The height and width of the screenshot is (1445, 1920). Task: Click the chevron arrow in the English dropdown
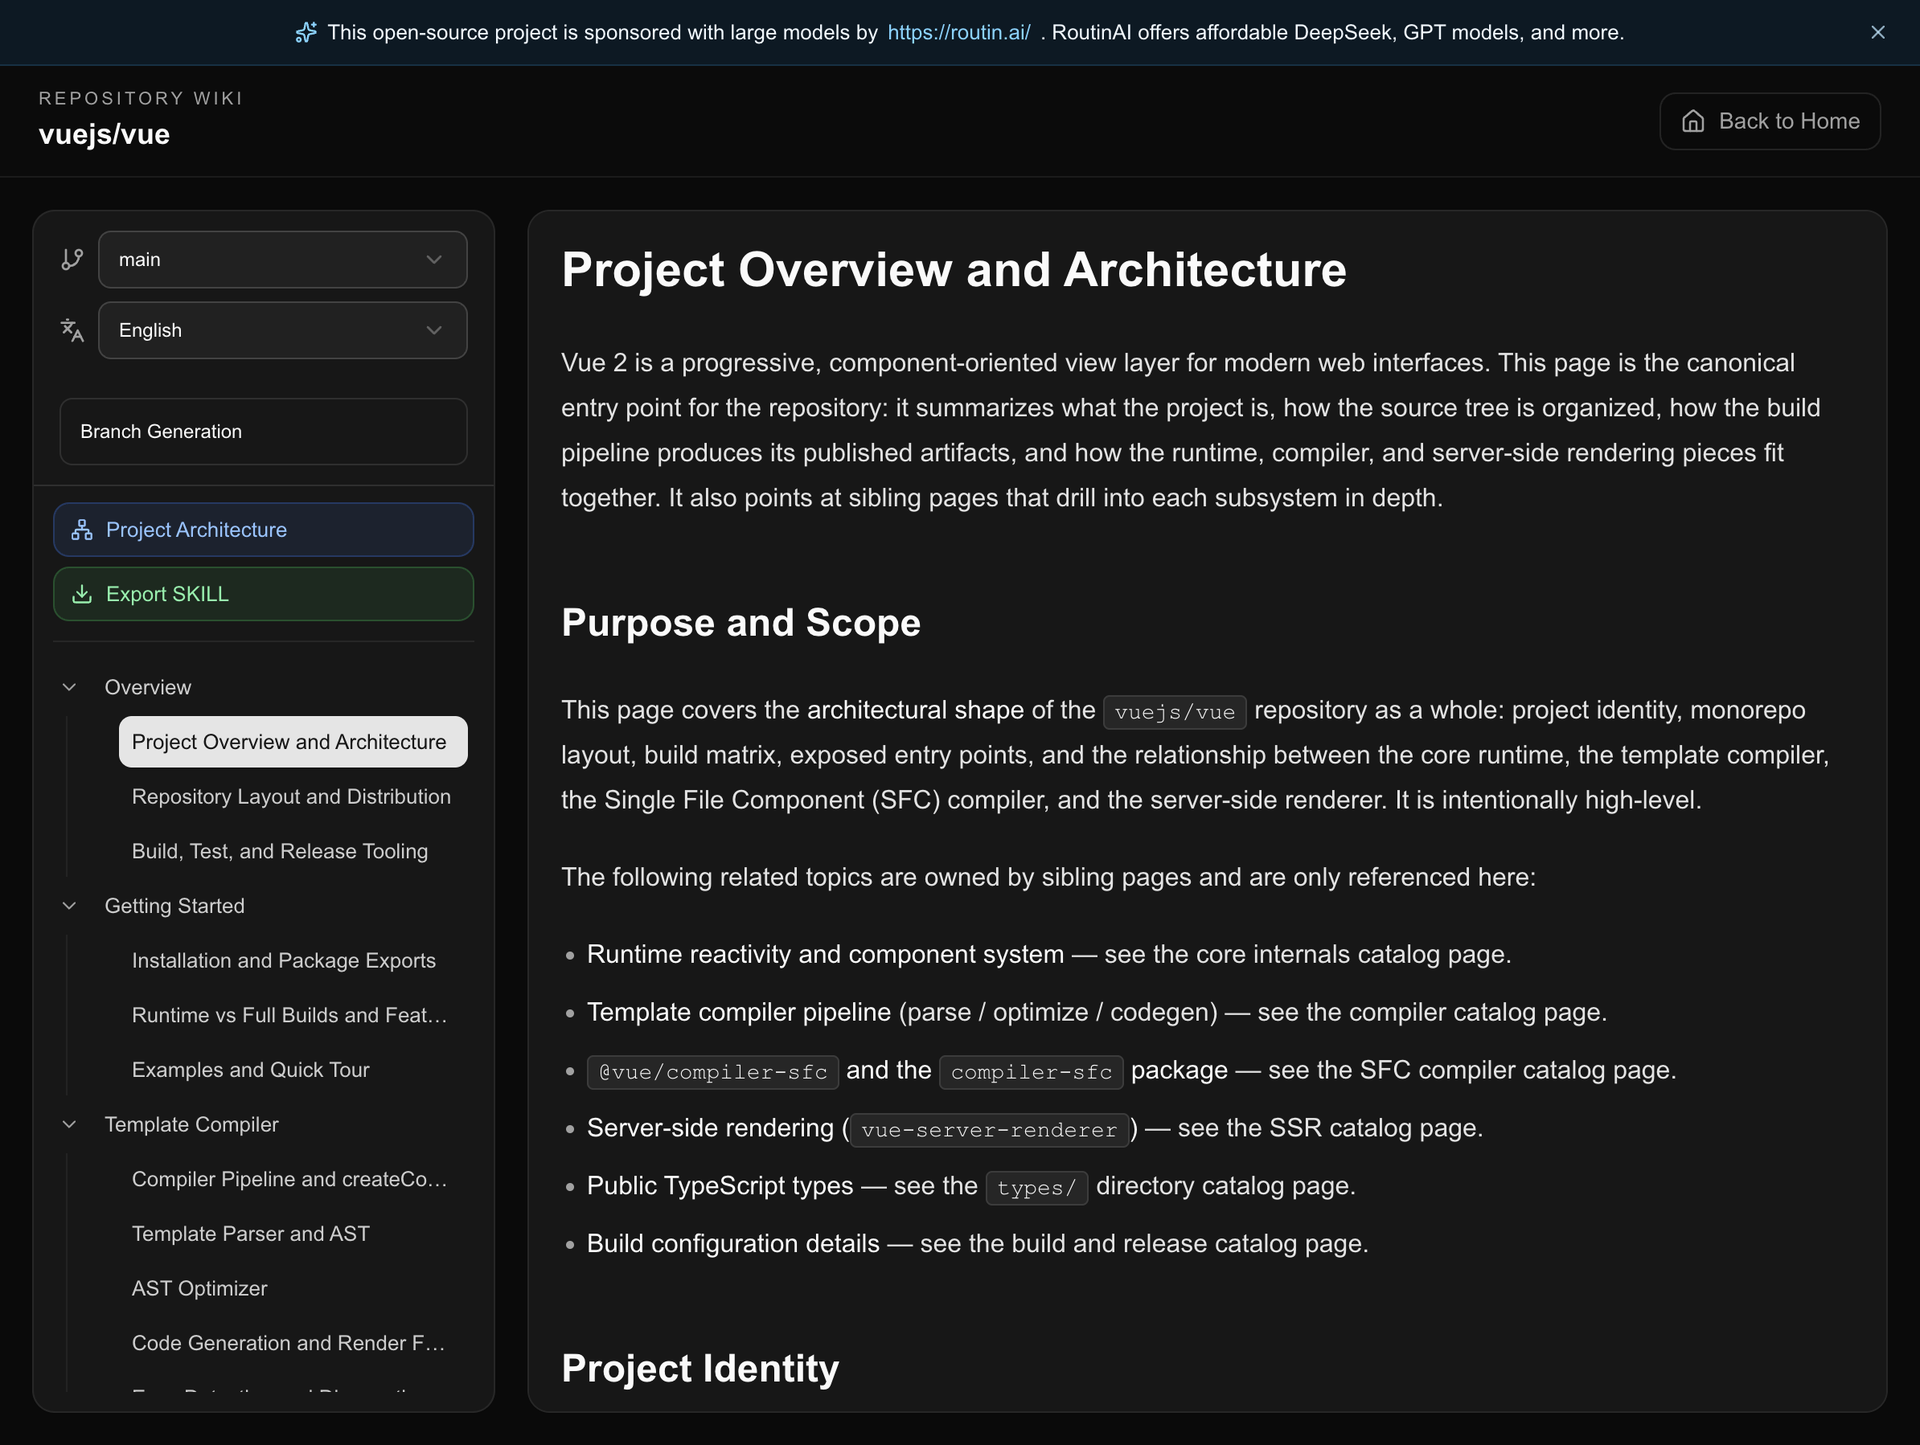(x=434, y=330)
